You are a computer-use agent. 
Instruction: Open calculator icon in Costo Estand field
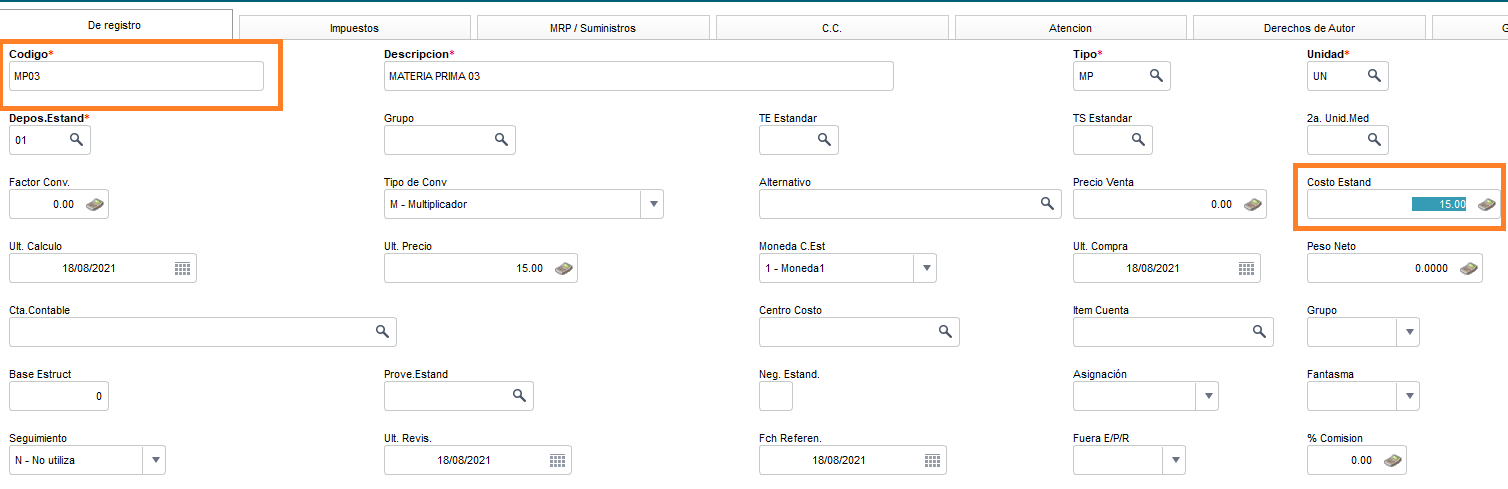[1486, 204]
